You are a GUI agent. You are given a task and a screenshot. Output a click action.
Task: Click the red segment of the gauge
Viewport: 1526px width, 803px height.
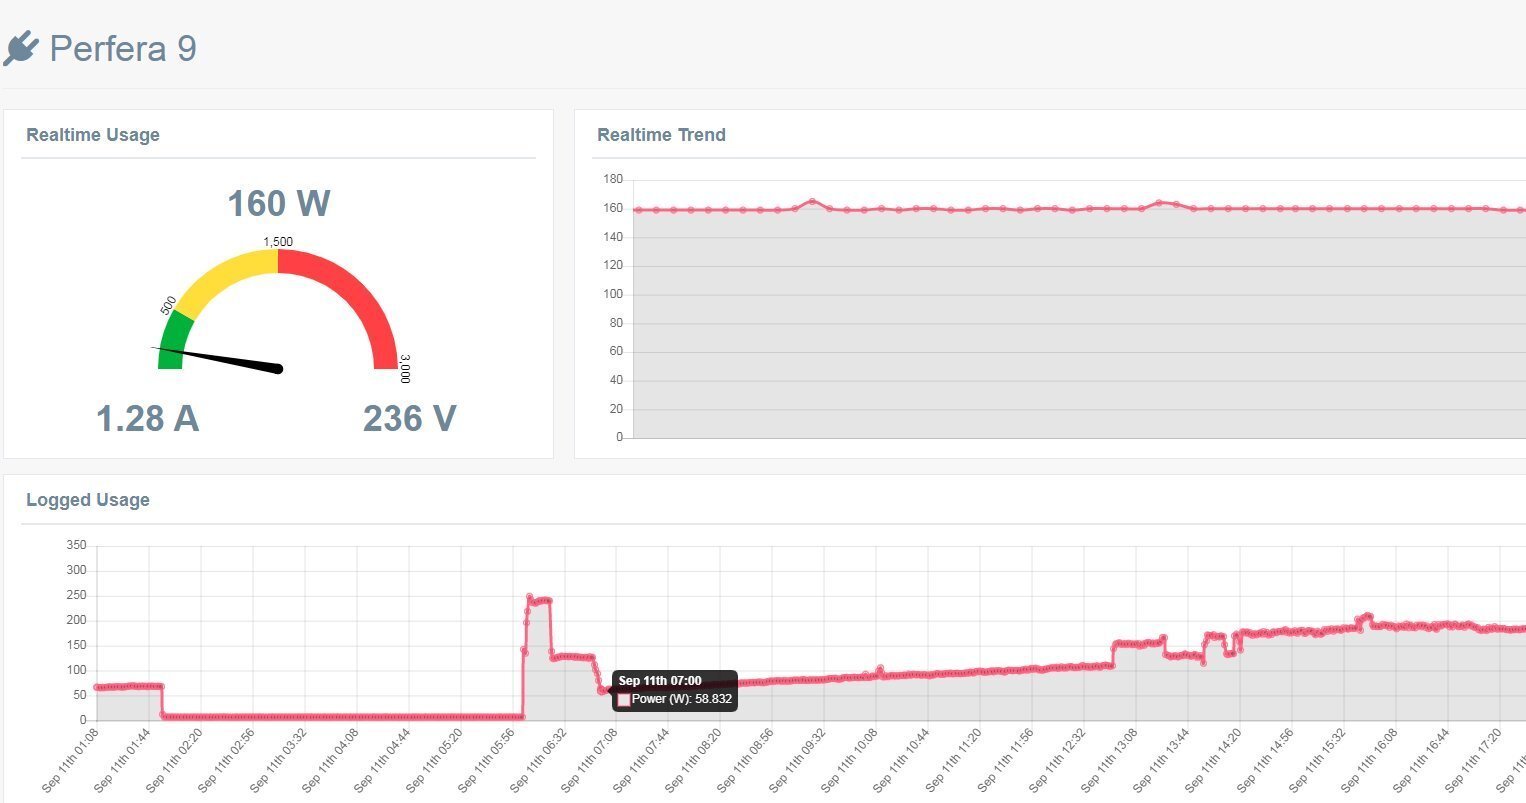(x=355, y=300)
